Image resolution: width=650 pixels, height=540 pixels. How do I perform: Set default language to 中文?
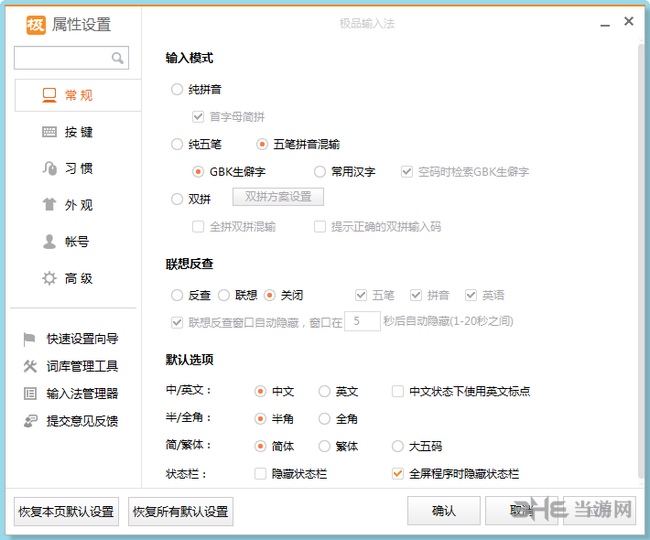point(260,391)
